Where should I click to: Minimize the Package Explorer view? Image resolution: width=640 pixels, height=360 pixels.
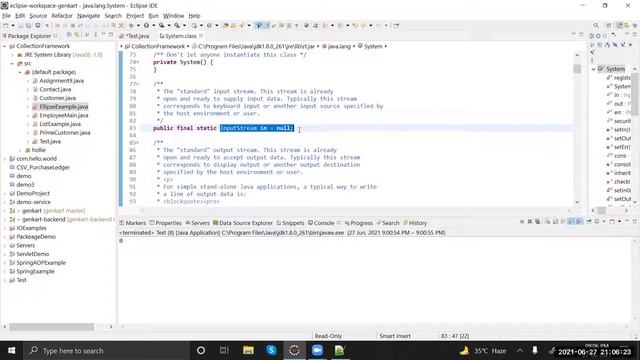click(x=103, y=35)
